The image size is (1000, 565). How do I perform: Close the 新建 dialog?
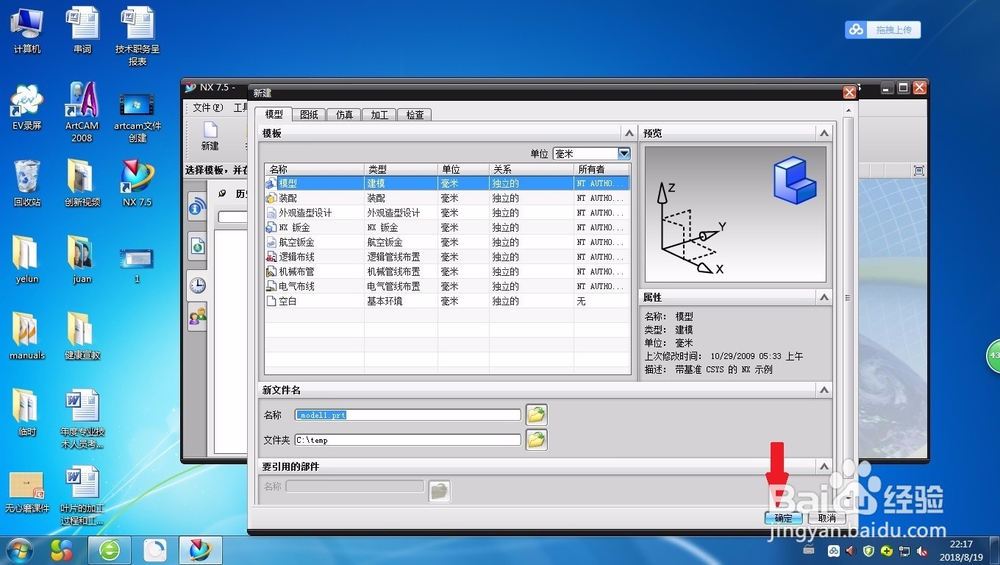coord(849,92)
